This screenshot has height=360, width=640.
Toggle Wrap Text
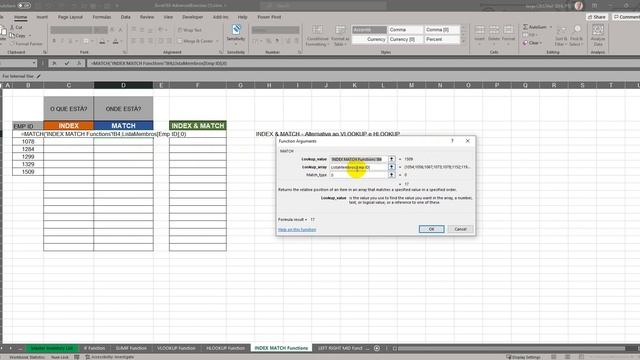190,30
